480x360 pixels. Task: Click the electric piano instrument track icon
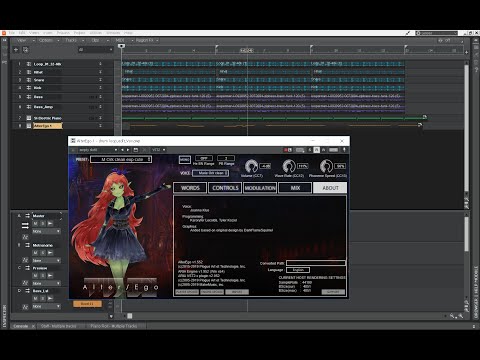tap(29, 118)
